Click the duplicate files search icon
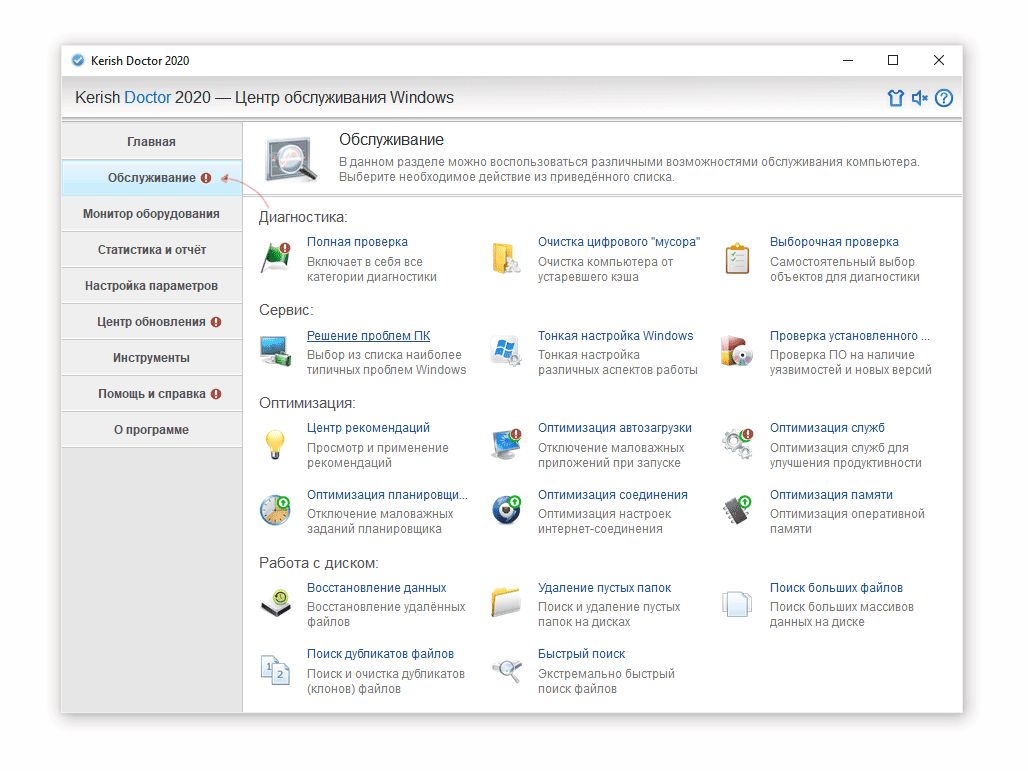 [276, 670]
